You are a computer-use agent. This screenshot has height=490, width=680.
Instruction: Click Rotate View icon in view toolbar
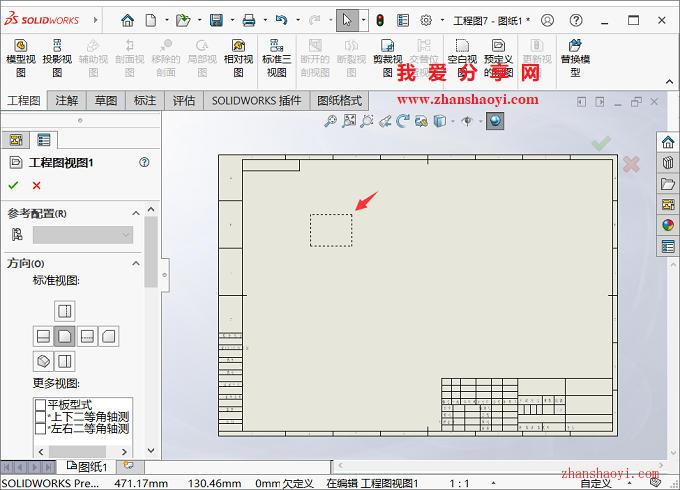(x=403, y=121)
